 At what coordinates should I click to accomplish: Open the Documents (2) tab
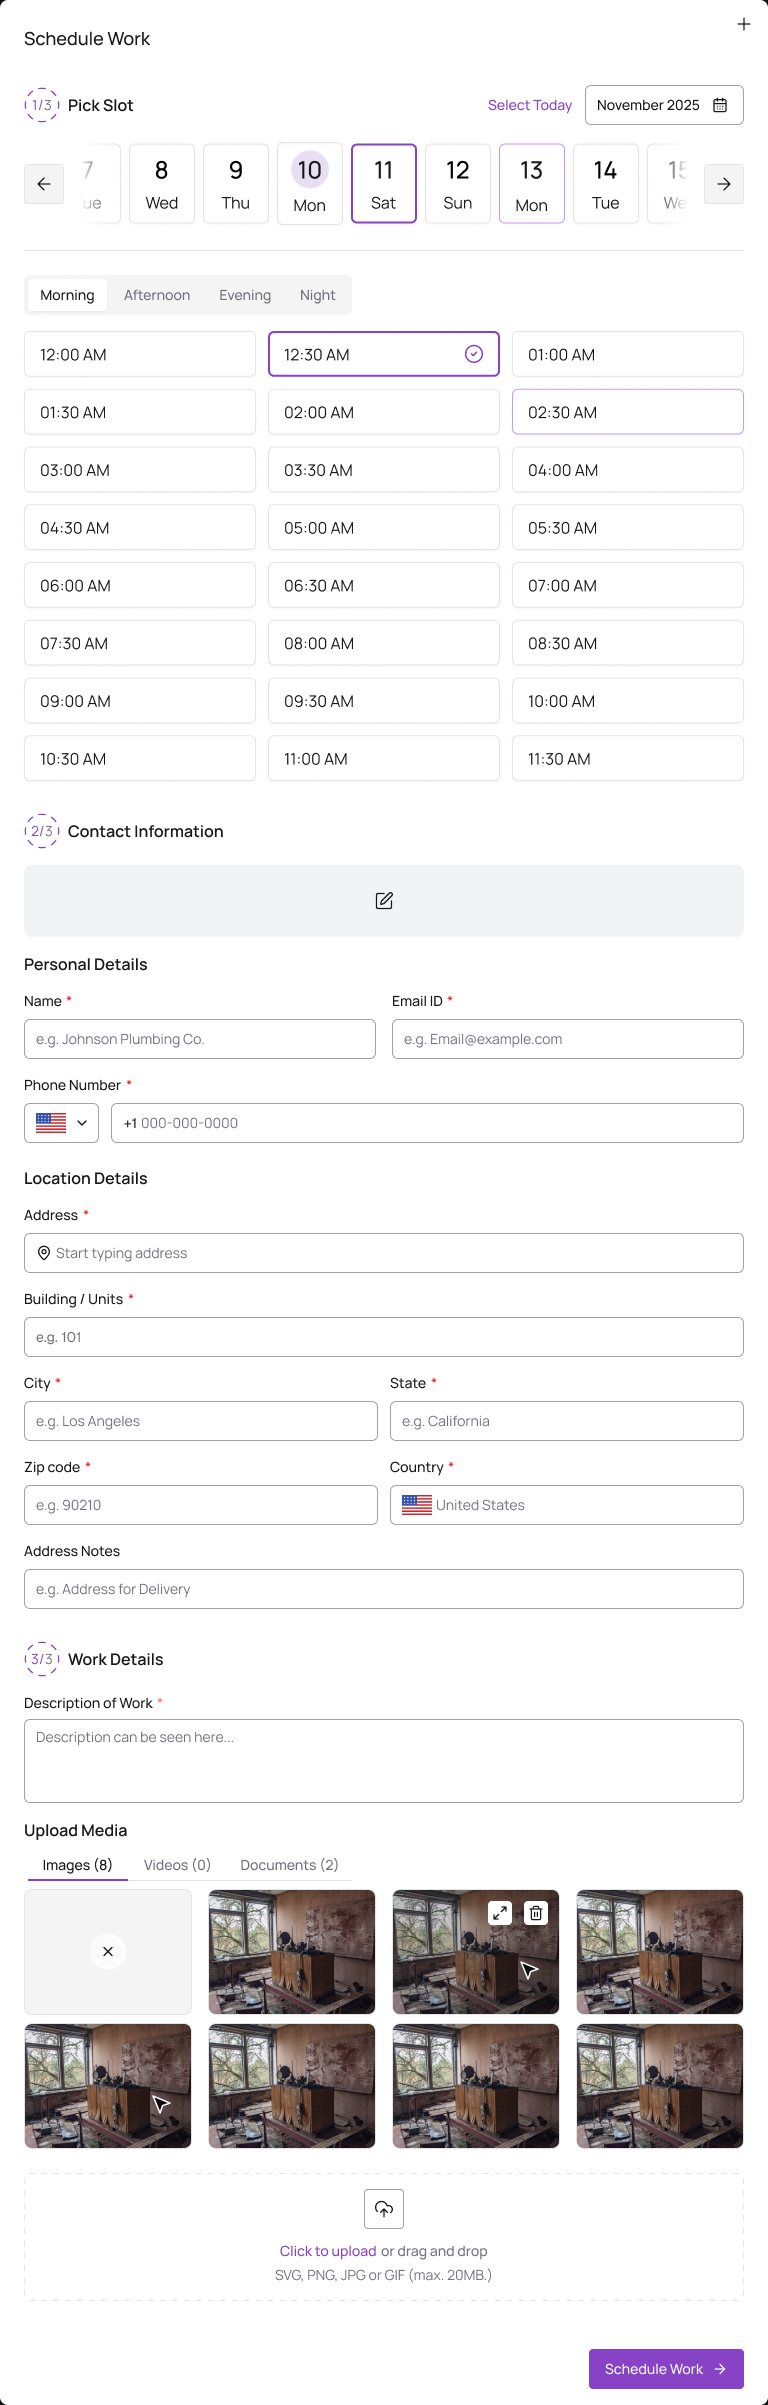tap(289, 1865)
